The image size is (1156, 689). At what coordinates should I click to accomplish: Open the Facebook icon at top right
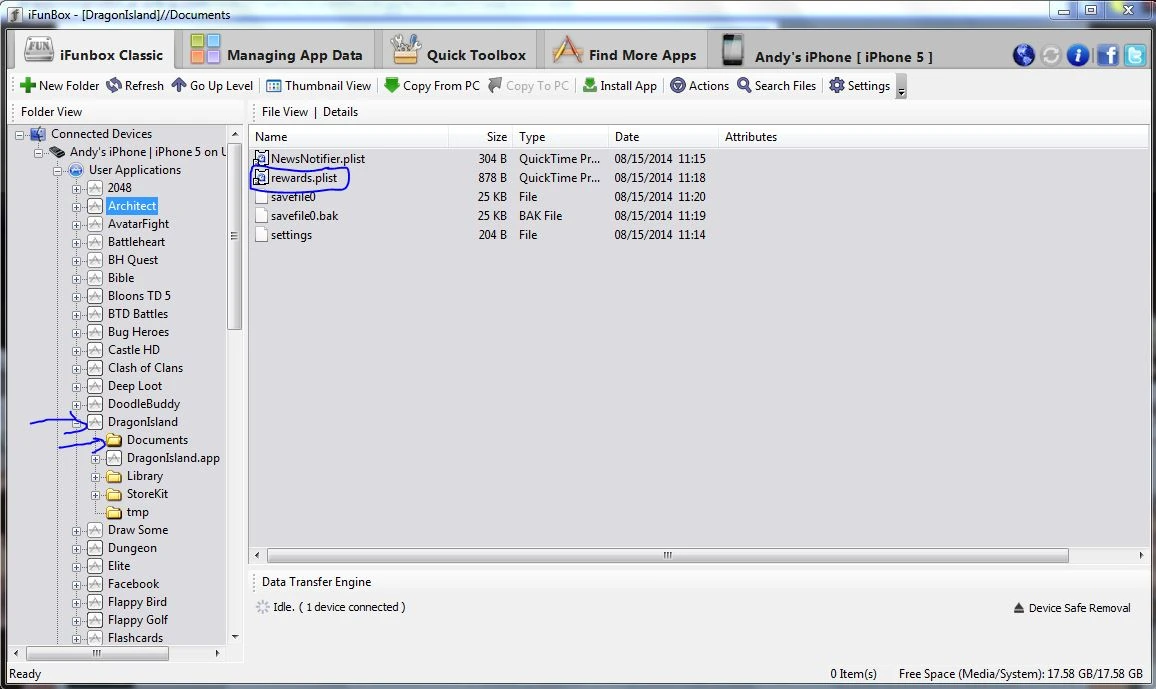point(1108,55)
